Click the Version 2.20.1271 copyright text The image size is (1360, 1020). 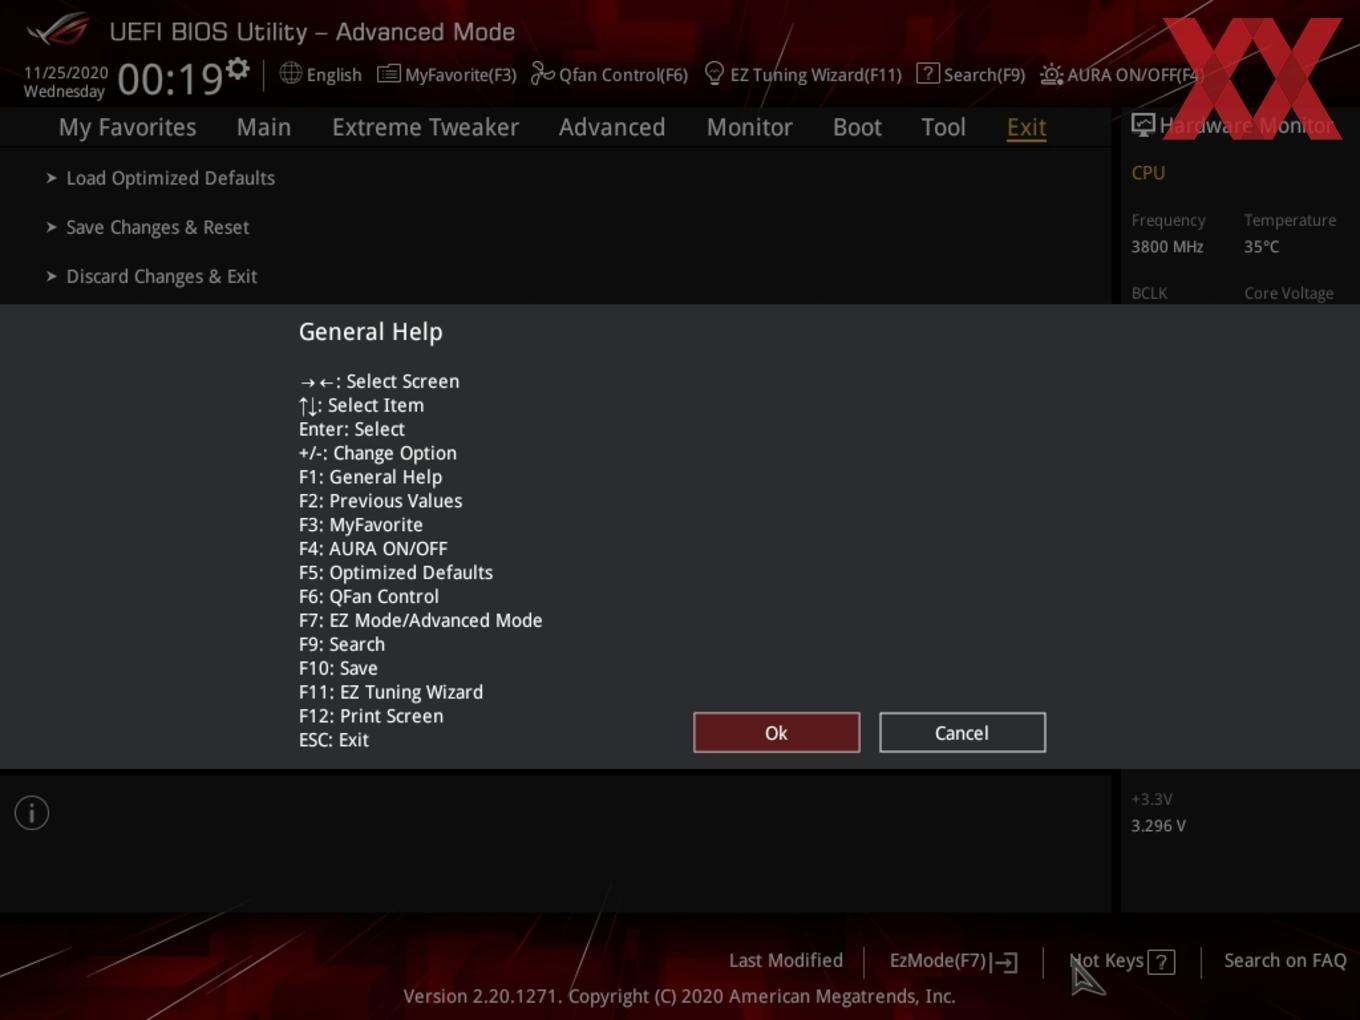tap(679, 996)
